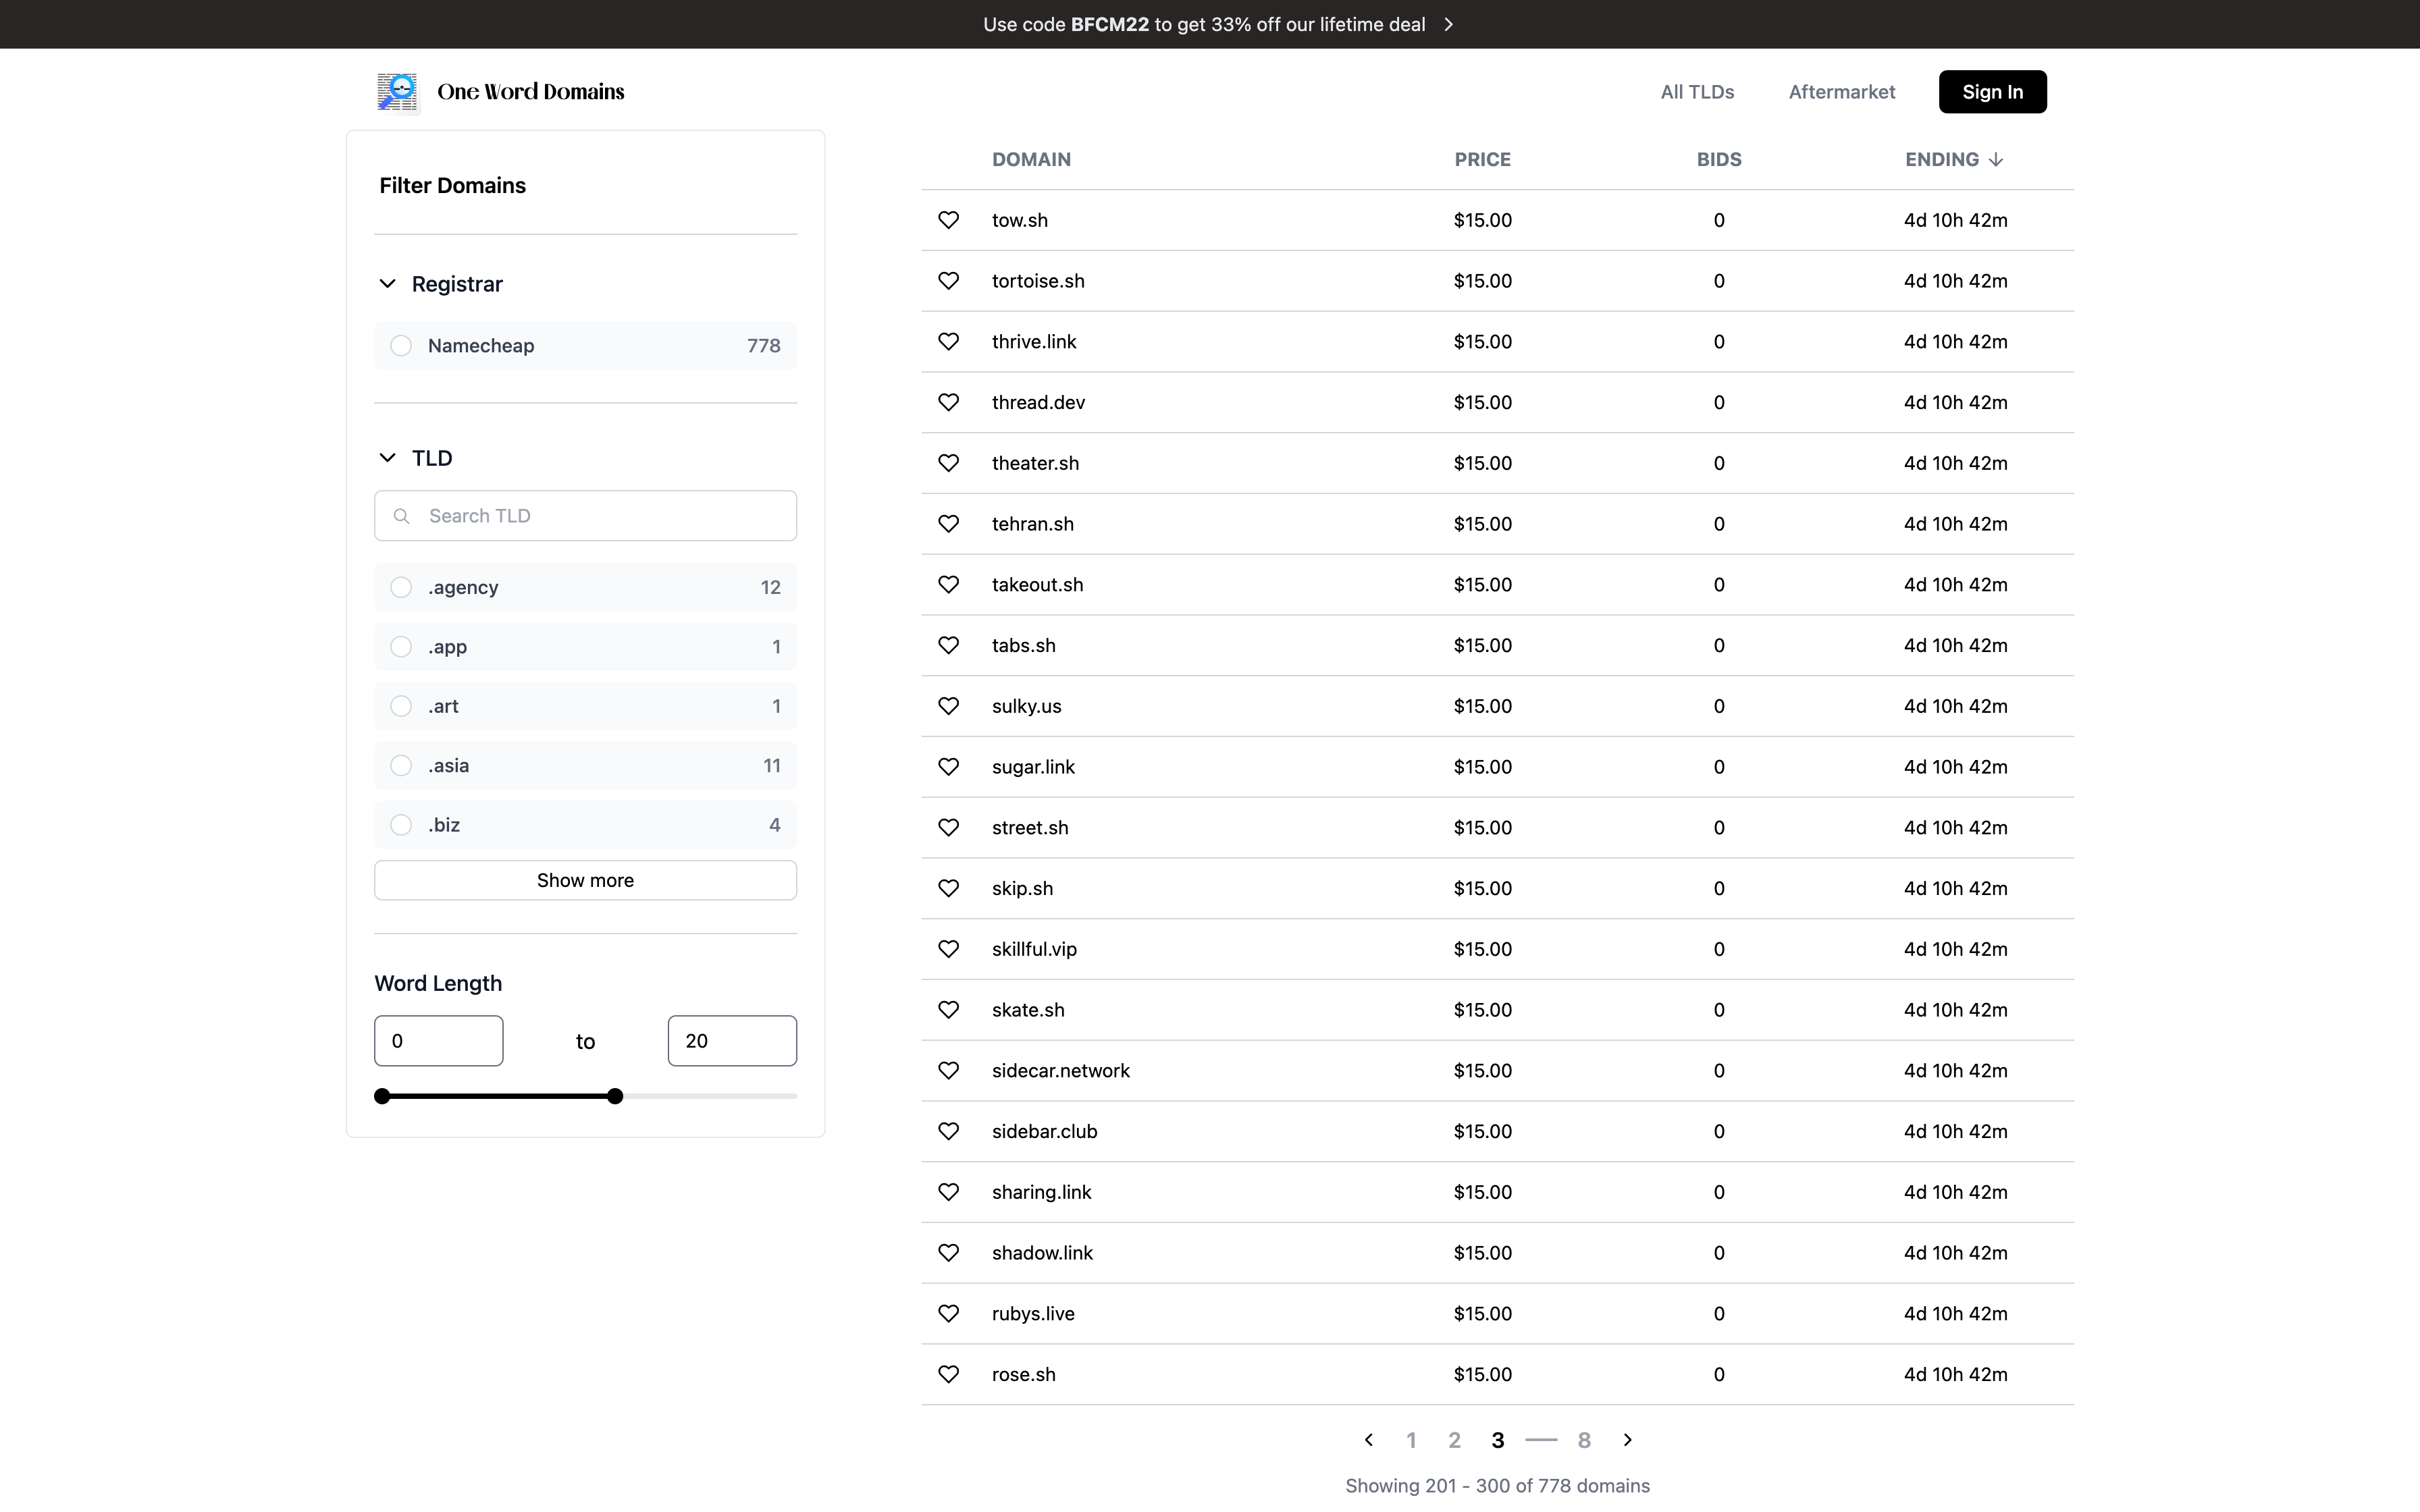Go to previous page arrow
The image size is (2420, 1512).
[1369, 1440]
